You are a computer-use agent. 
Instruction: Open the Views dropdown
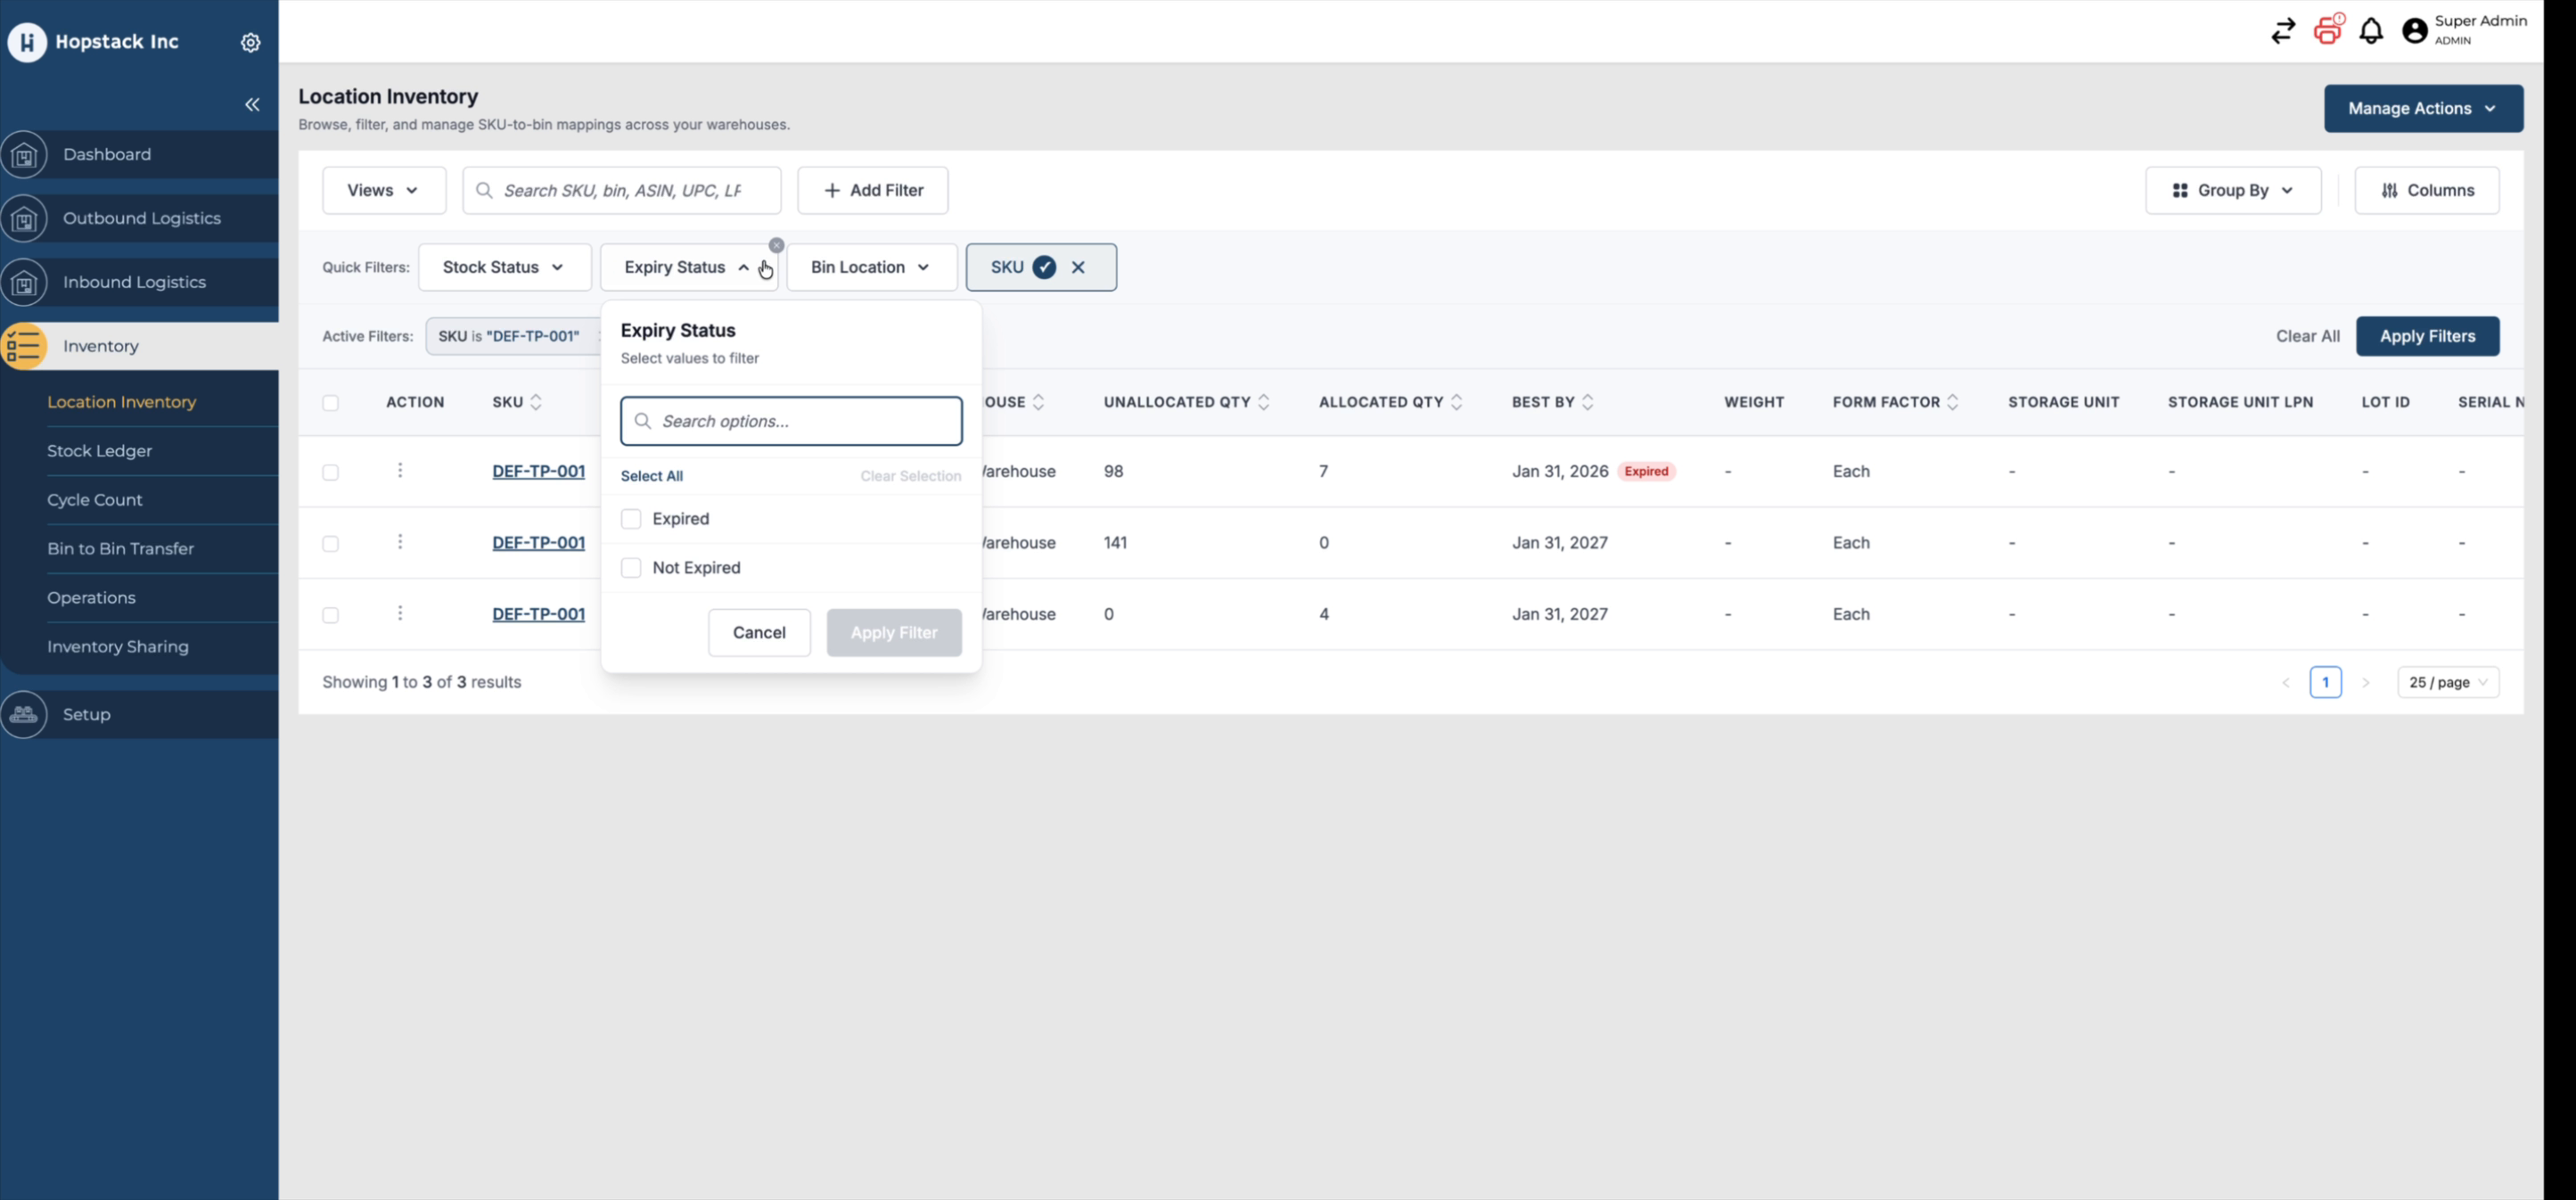point(384,190)
